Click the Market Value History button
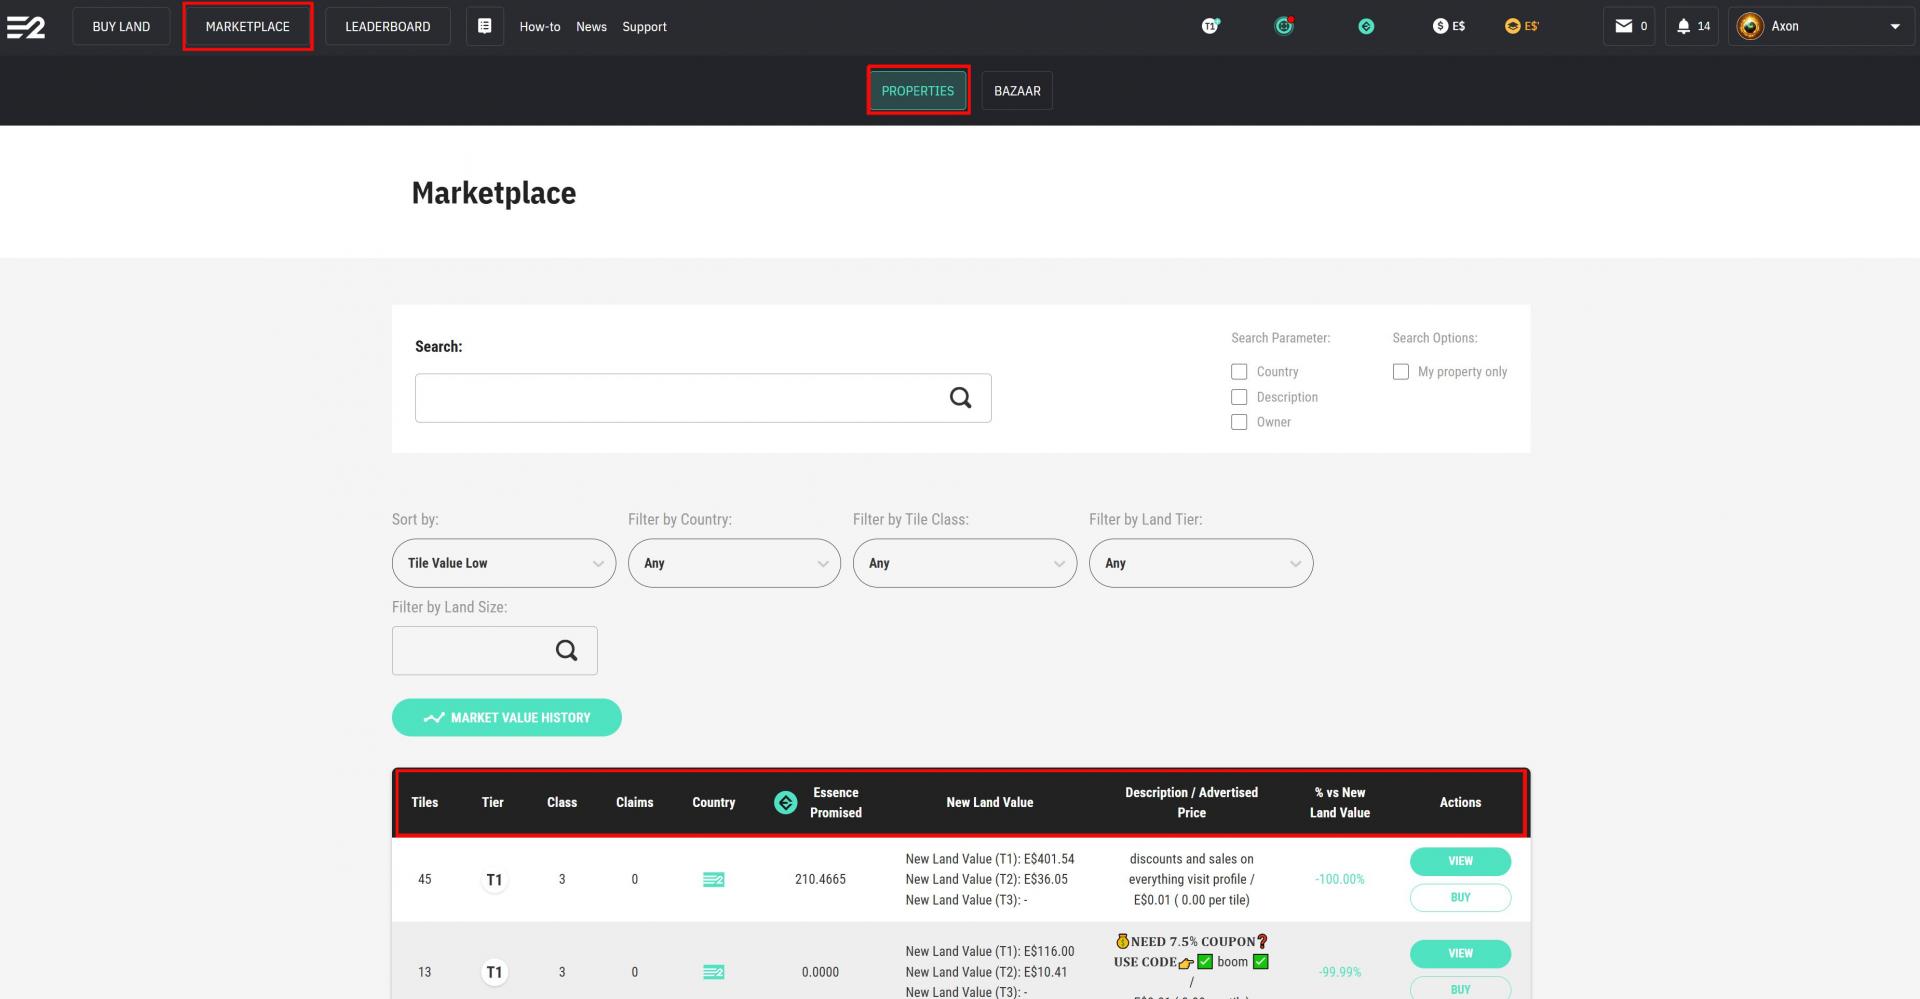The width and height of the screenshot is (1920, 999). (506, 717)
